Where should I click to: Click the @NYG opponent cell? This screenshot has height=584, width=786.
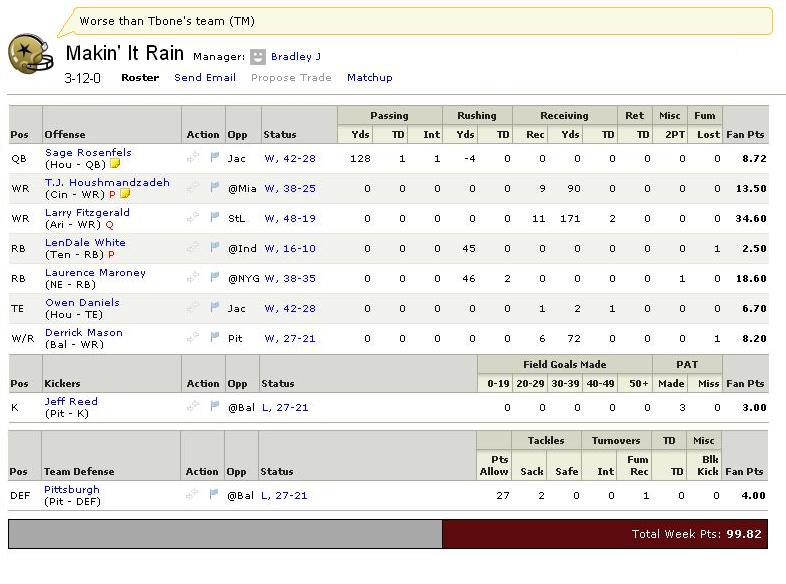coord(243,279)
